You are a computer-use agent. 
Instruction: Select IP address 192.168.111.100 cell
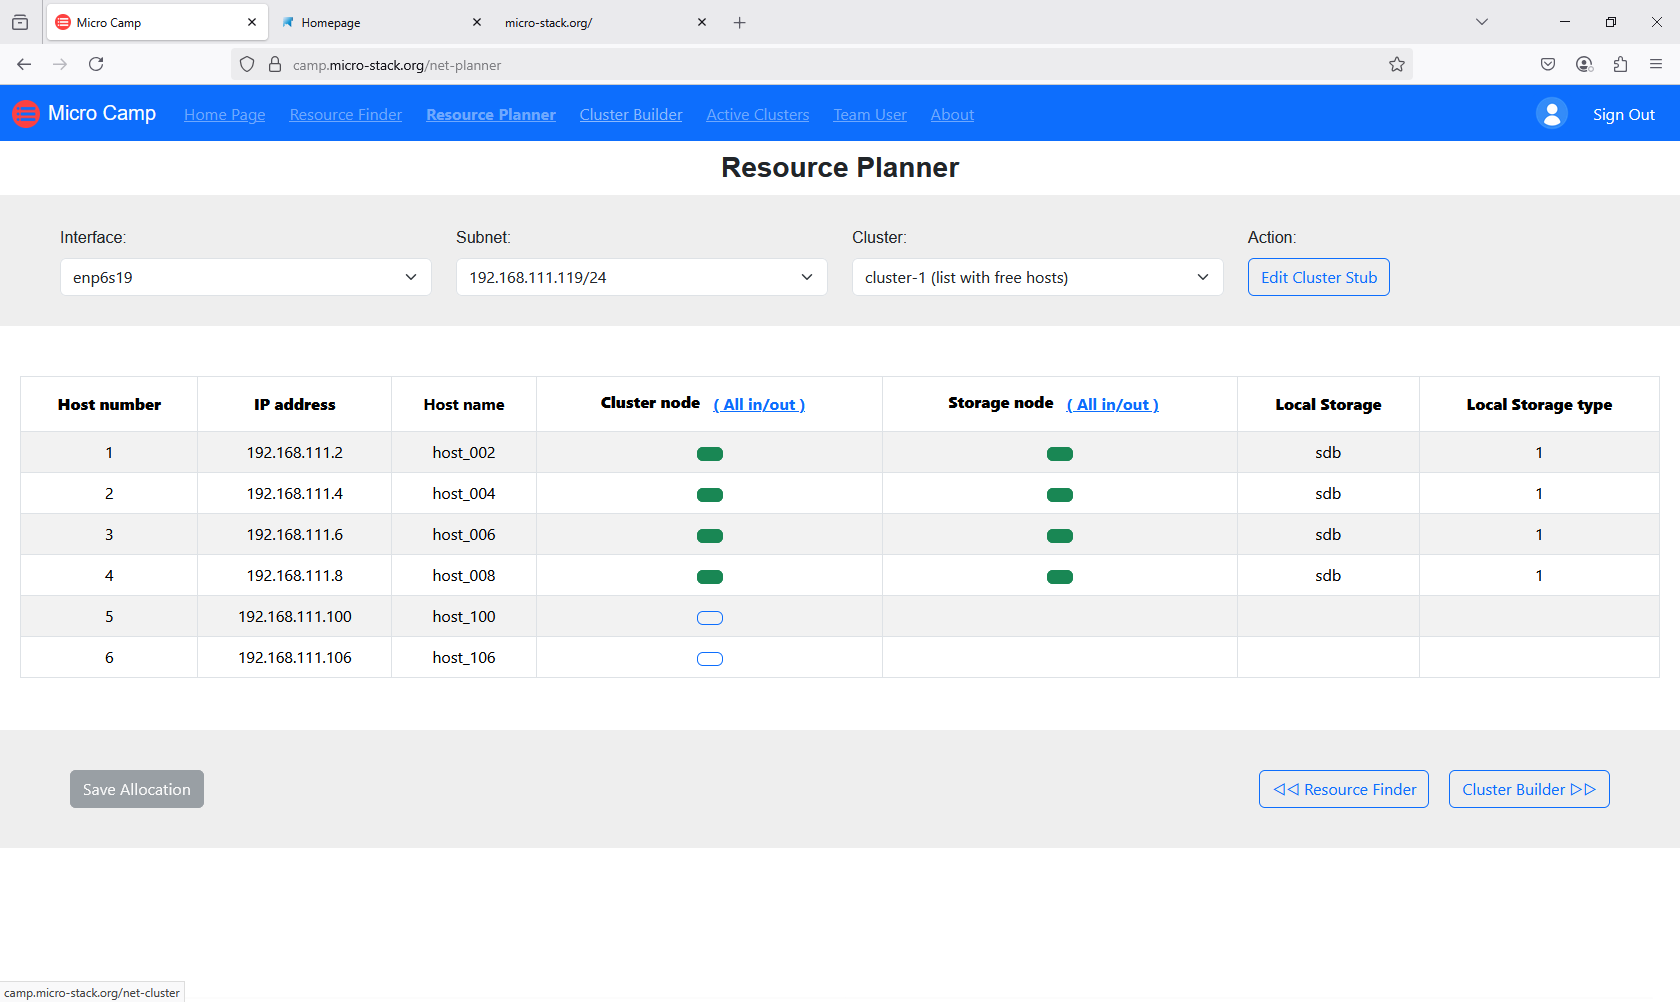tap(295, 617)
